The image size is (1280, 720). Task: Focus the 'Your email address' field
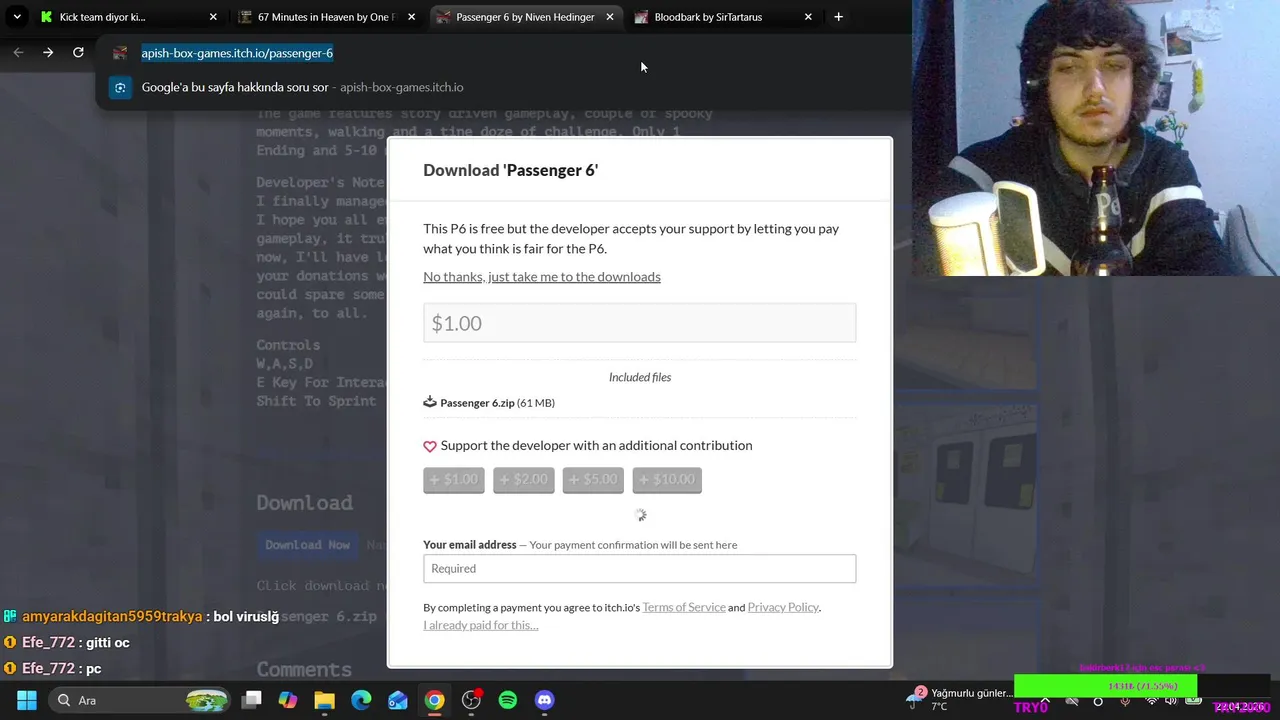[639, 568]
